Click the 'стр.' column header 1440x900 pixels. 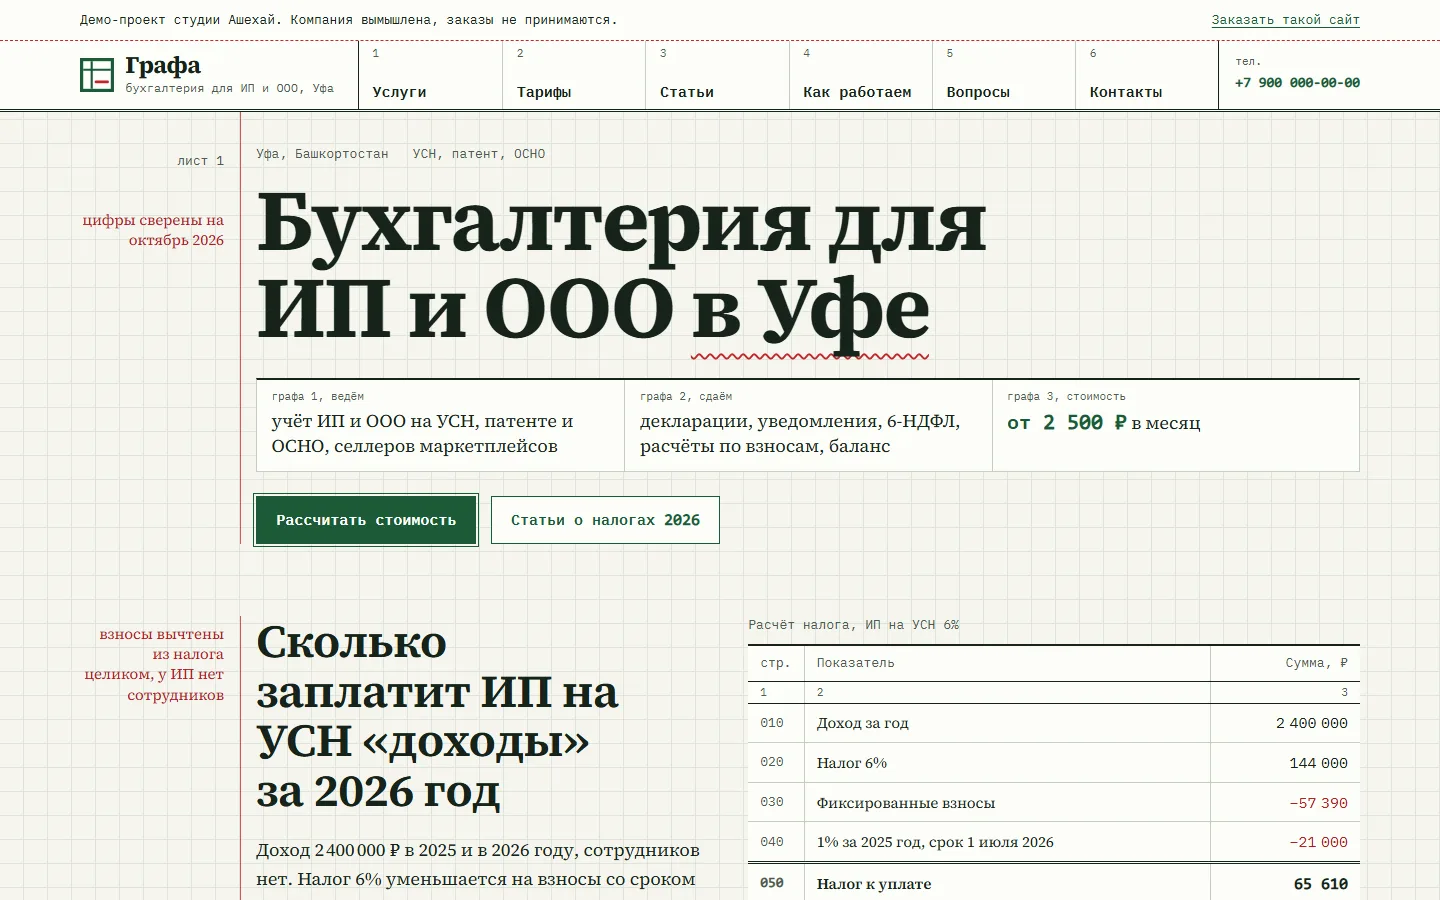(x=775, y=663)
